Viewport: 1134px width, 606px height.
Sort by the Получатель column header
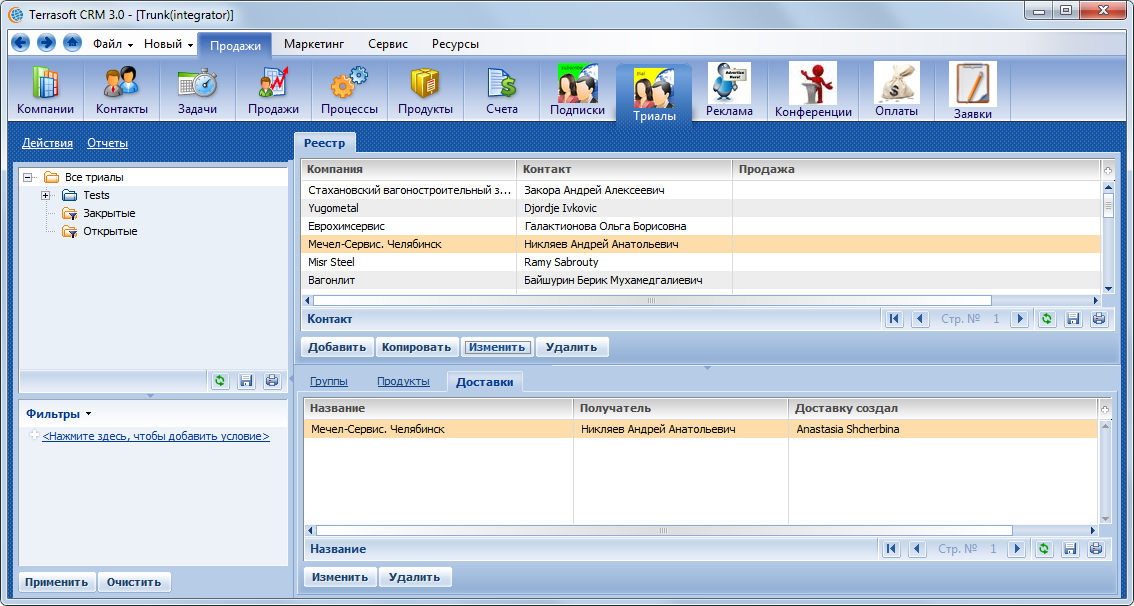(681, 409)
